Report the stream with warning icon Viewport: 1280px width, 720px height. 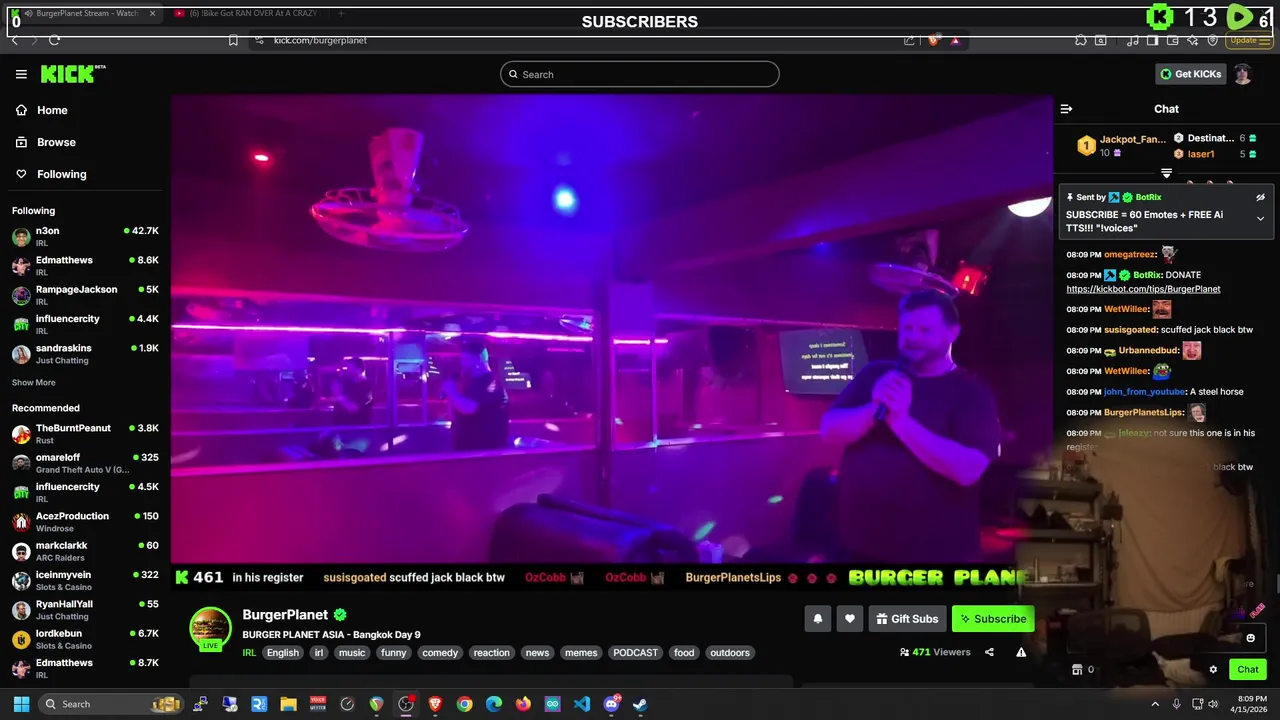pos(1021,652)
